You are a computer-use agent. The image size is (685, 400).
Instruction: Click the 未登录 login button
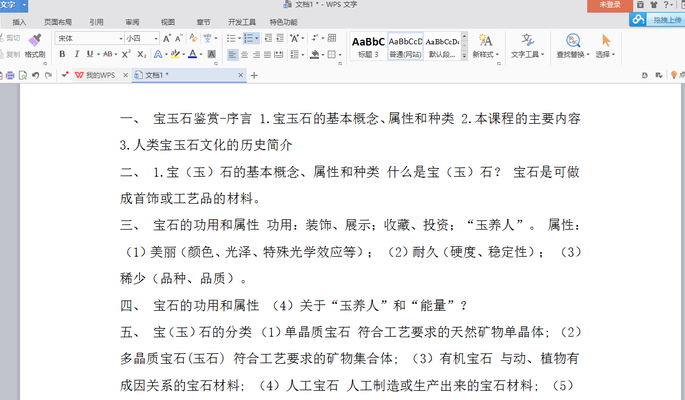(x=609, y=5)
